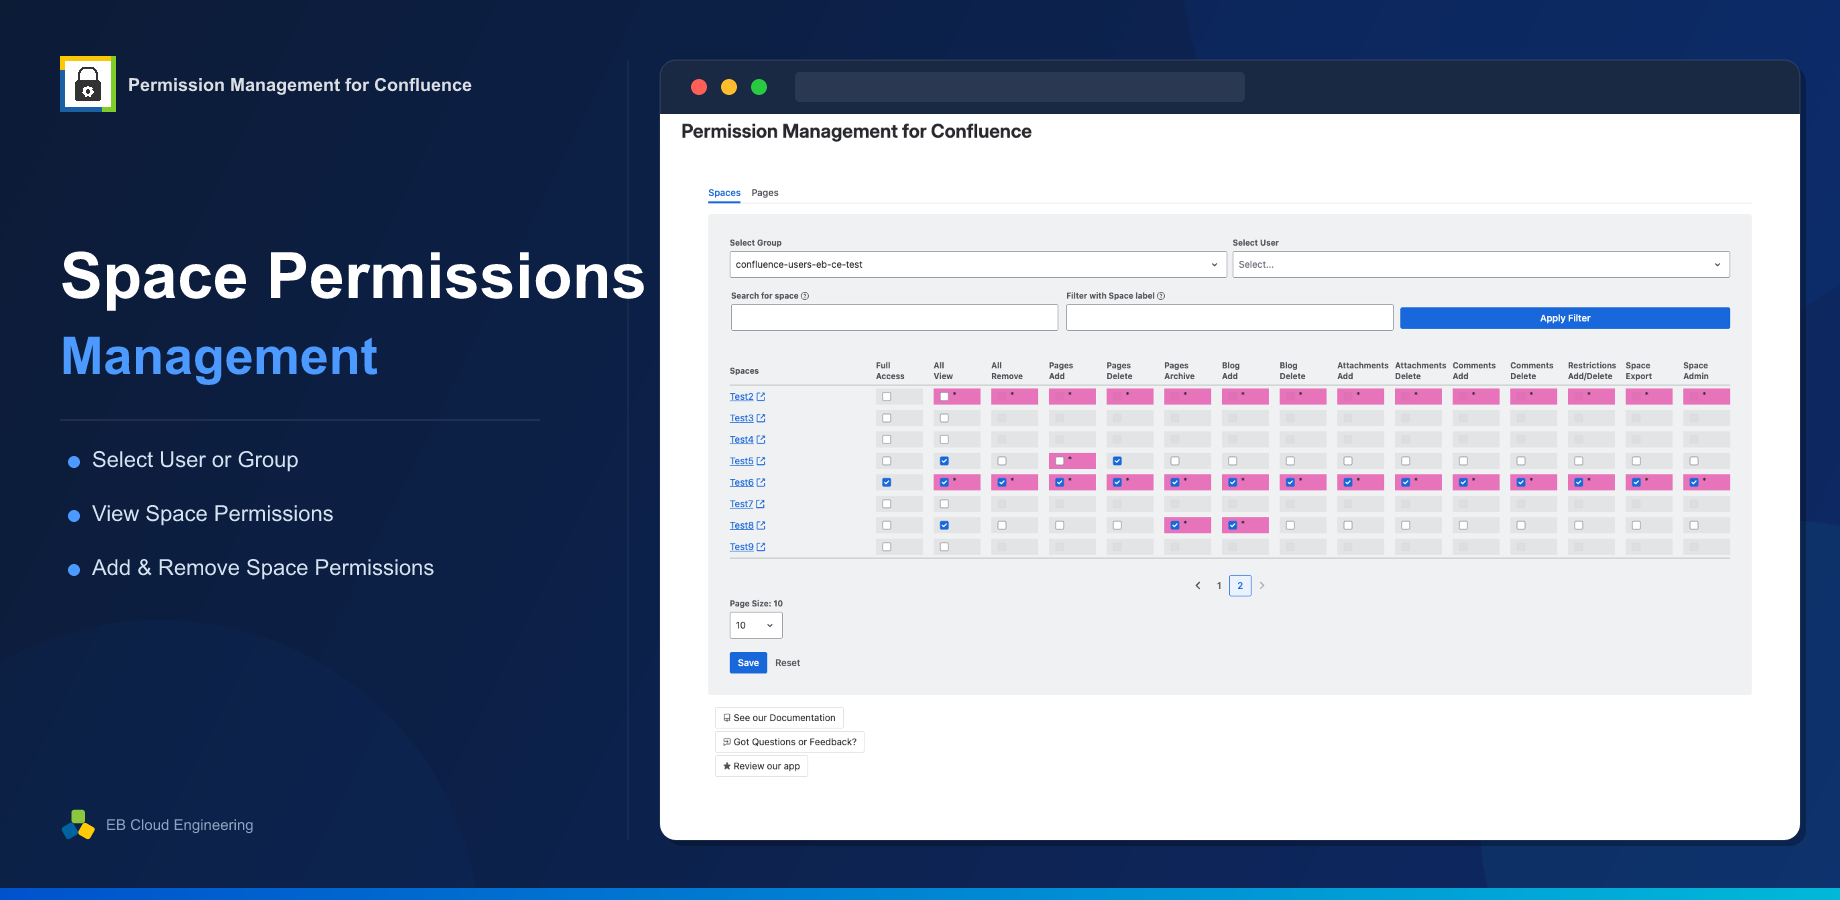The width and height of the screenshot is (1840, 900).
Task: Click the red window dot
Action: [699, 87]
